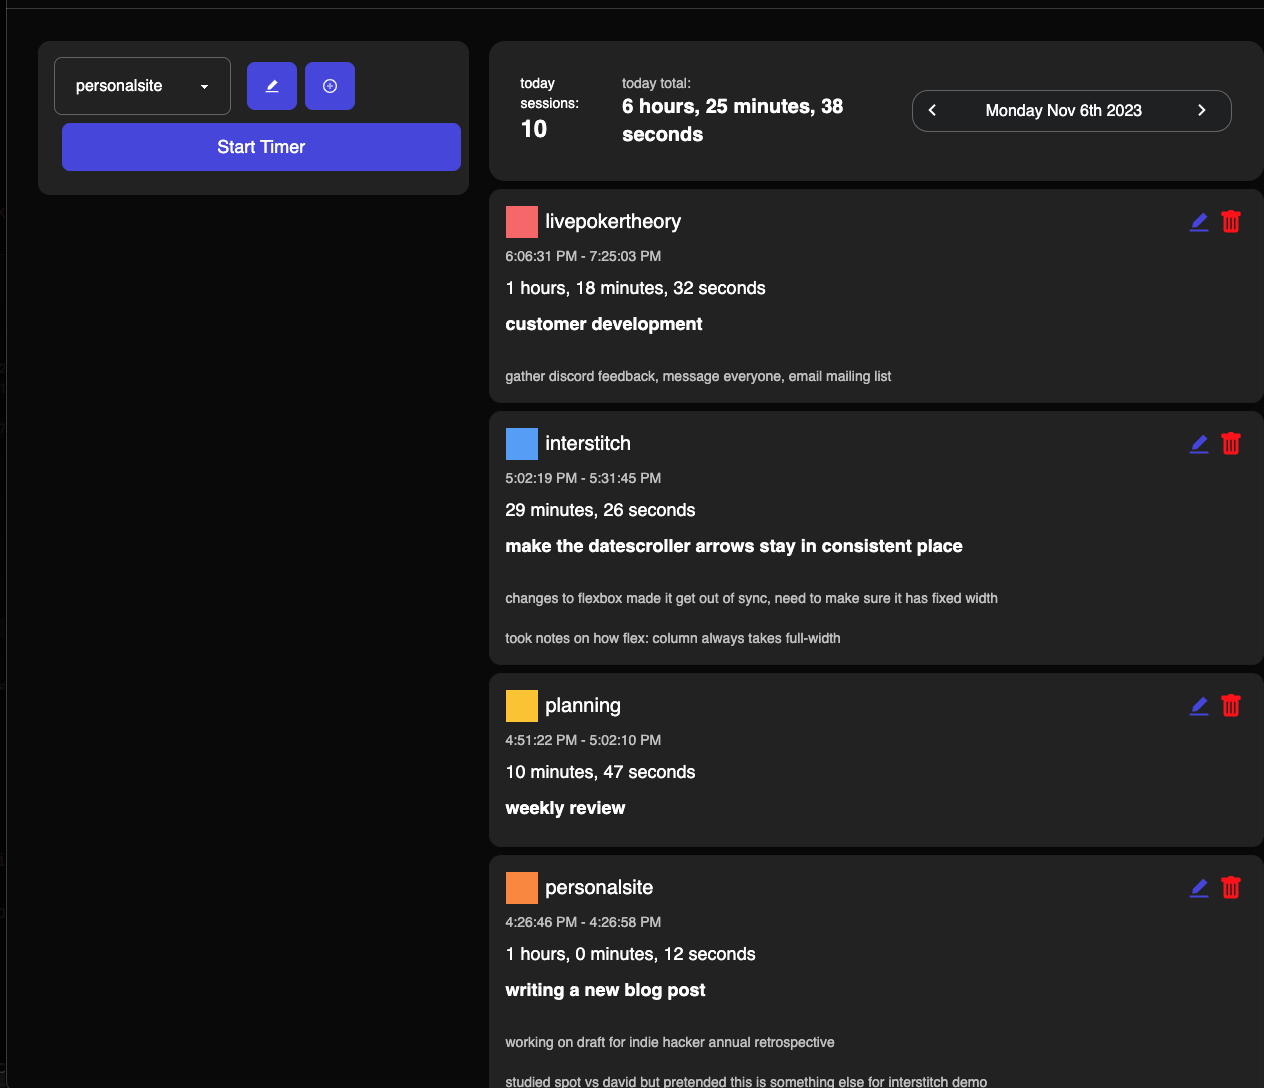
Task: Click the '1 hours, 0 minutes, 12 seconds' duration
Action: [x=630, y=954]
